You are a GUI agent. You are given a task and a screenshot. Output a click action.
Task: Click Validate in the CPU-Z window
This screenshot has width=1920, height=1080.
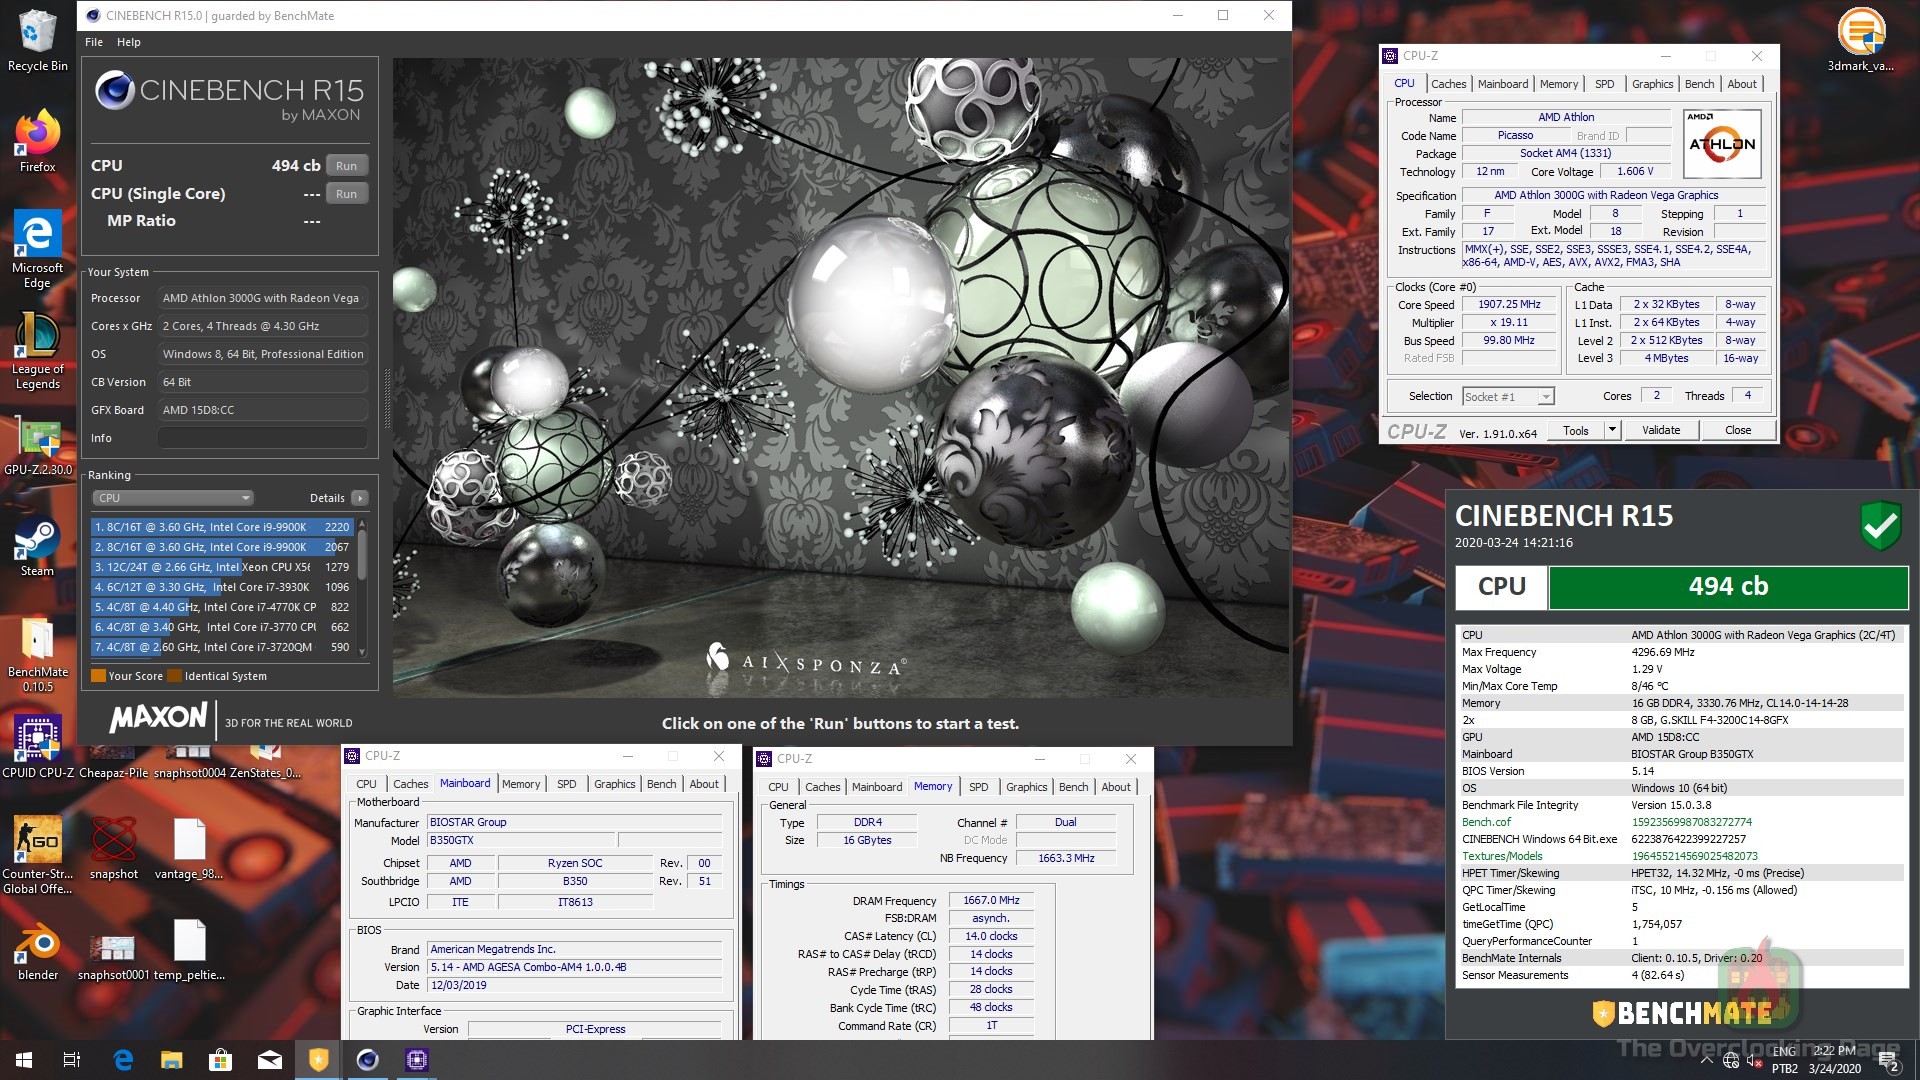(x=1661, y=430)
